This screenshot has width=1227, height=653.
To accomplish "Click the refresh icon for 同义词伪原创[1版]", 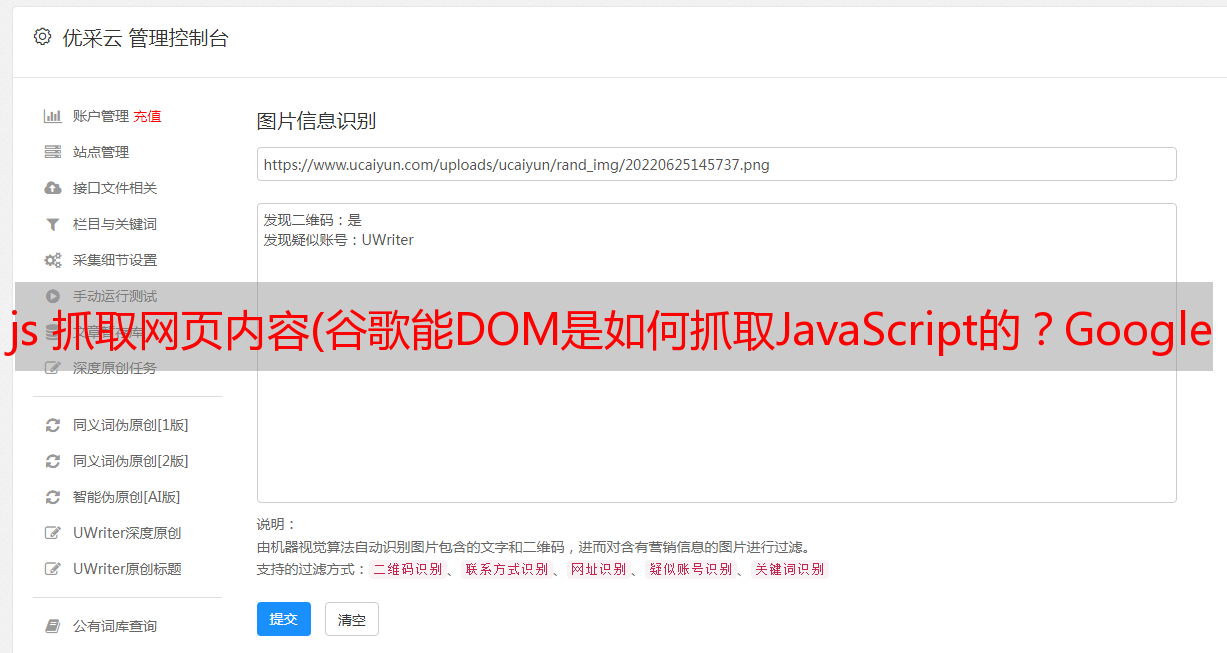I will point(53,425).
